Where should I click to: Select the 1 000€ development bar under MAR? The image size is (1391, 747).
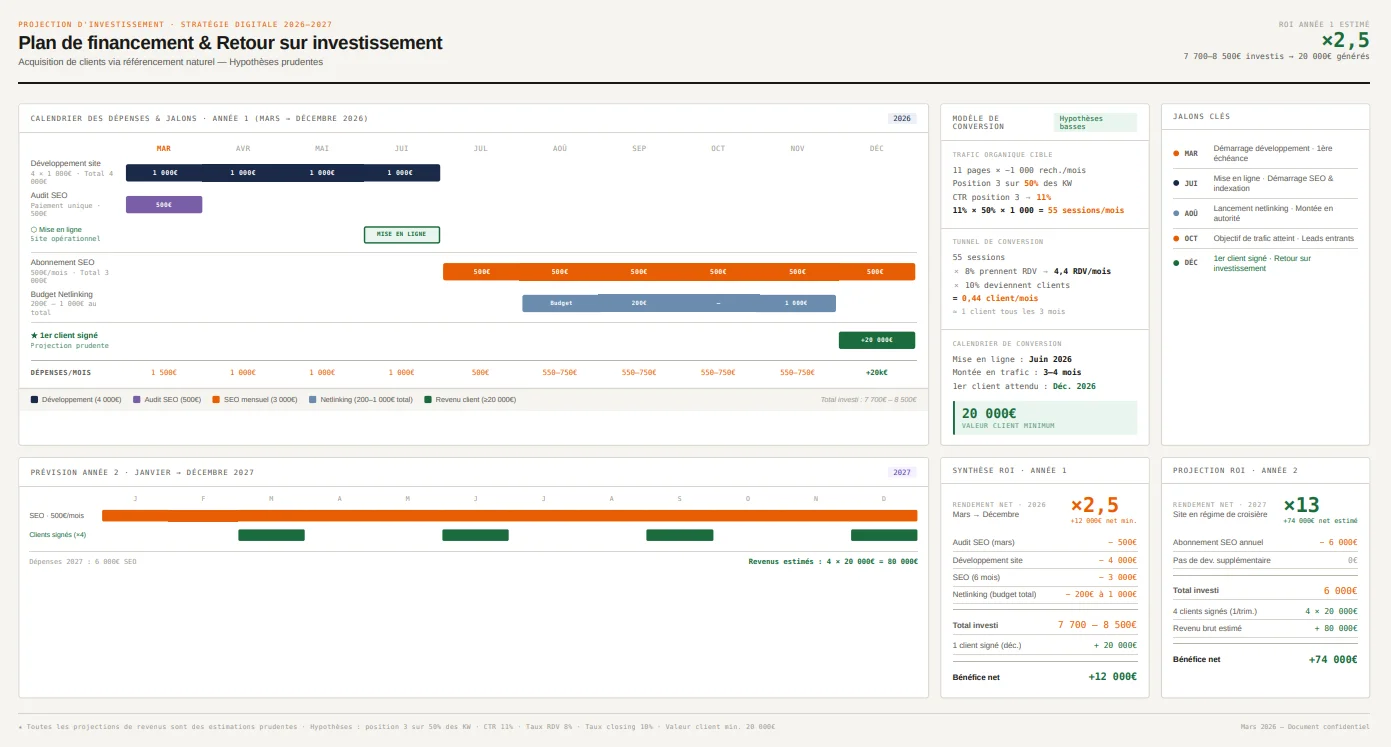[164, 172]
